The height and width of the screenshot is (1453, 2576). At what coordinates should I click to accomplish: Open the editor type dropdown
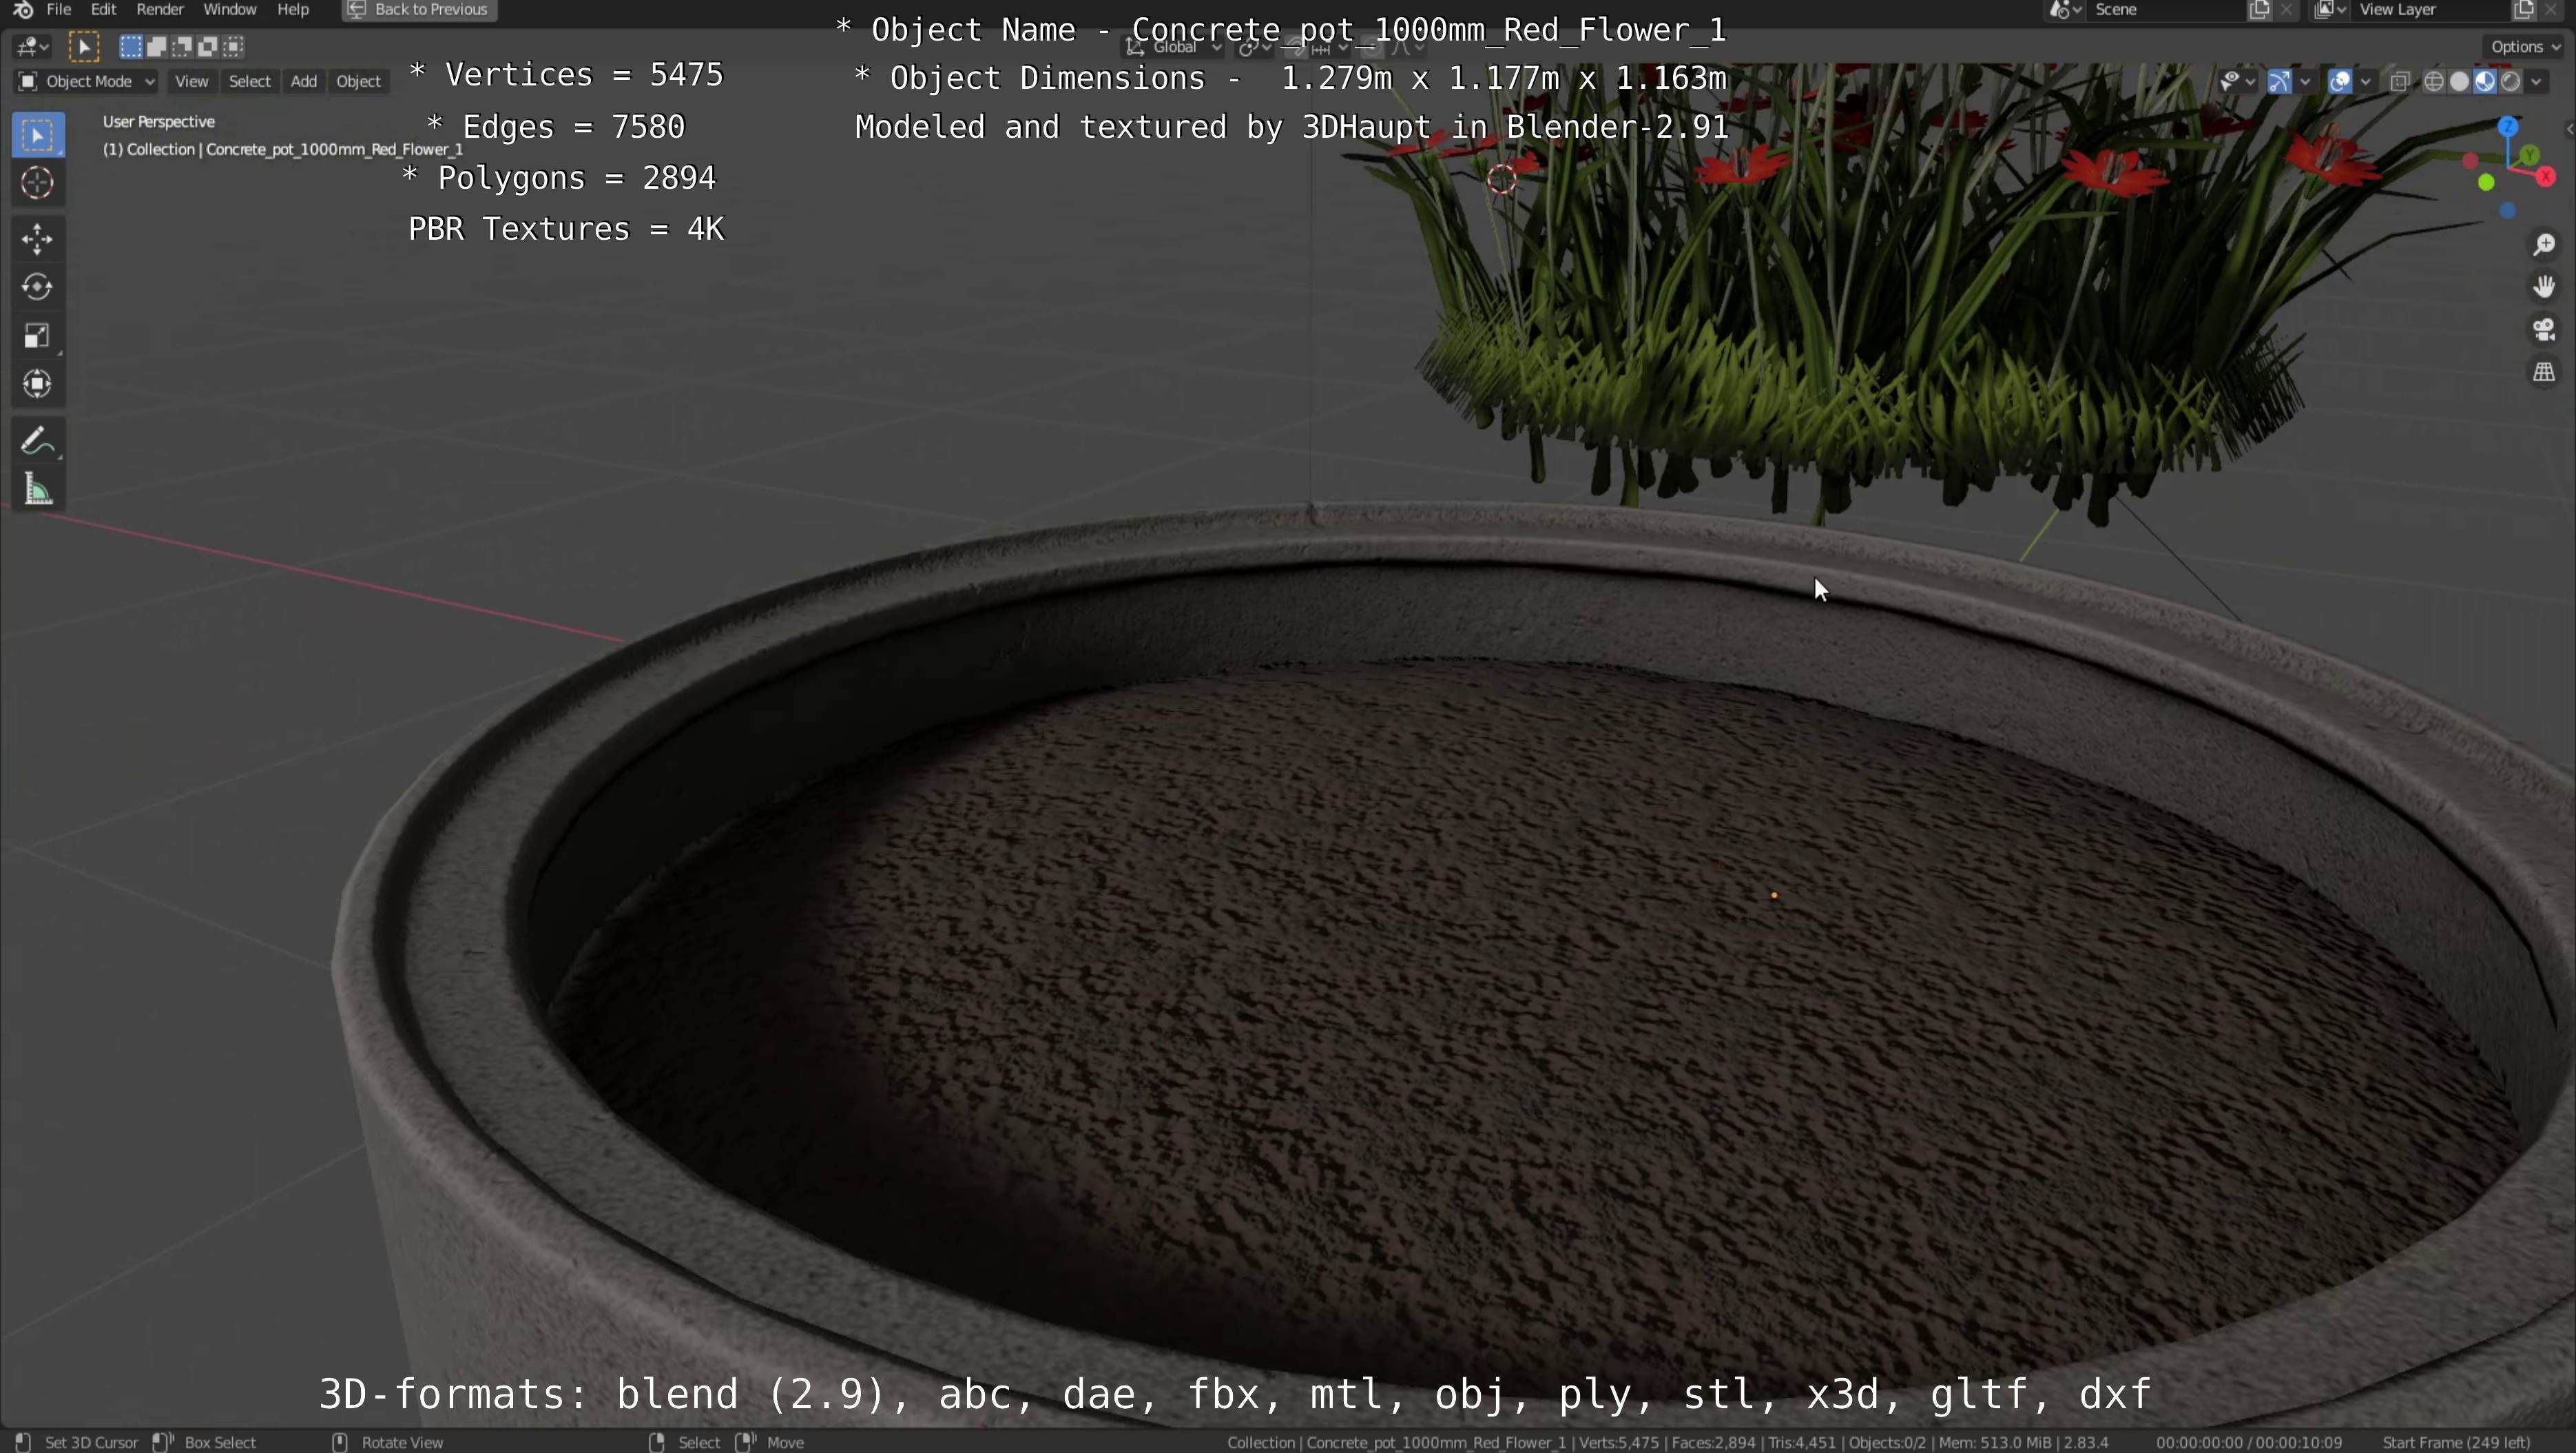coord(32,46)
